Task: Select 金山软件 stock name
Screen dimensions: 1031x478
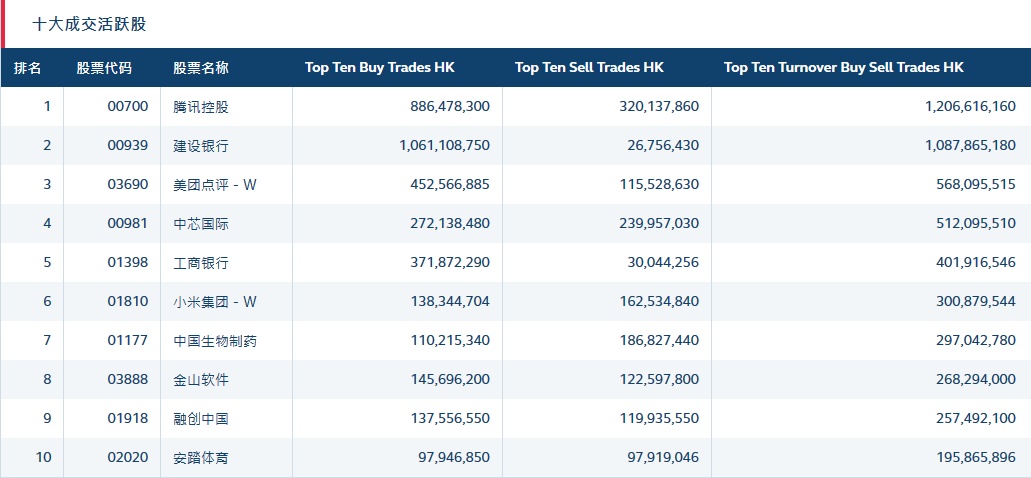Action: [201, 380]
